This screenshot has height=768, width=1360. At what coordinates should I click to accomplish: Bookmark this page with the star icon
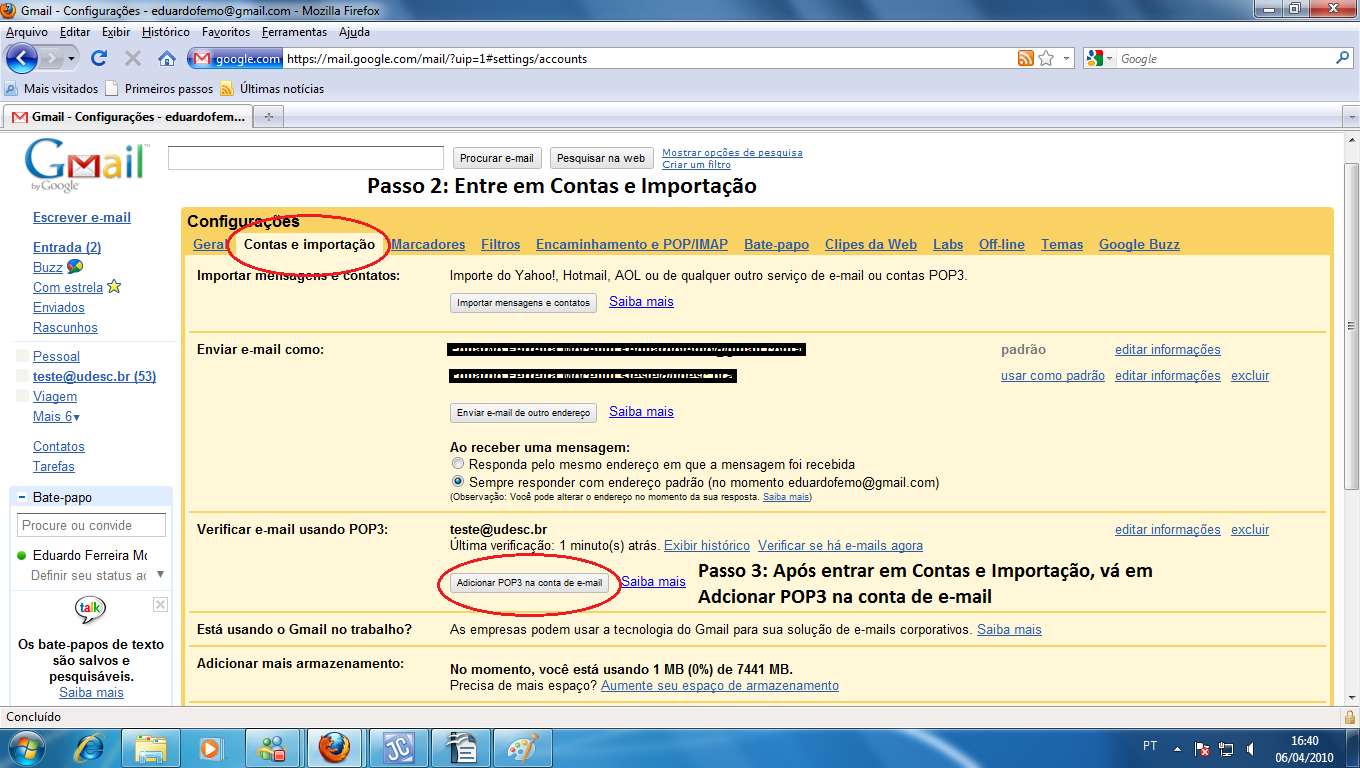tap(1046, 58)
